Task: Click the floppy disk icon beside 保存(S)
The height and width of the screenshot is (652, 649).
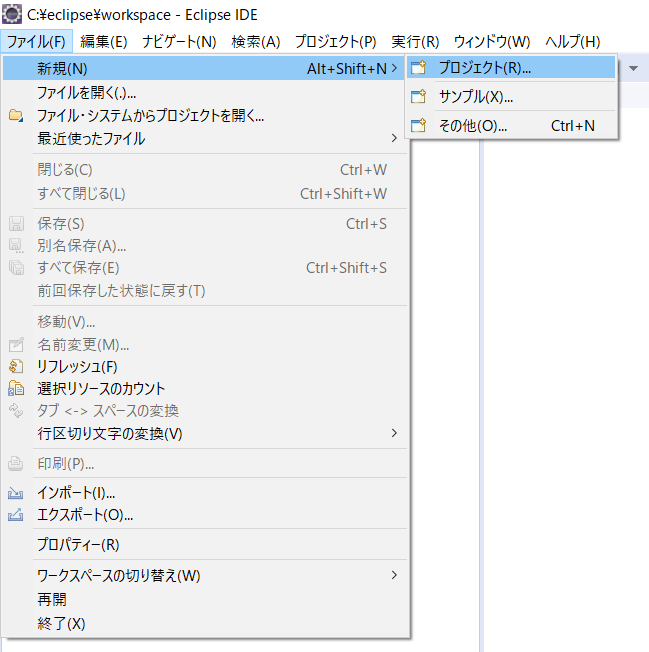Action: pyautogui.click(x=16, y=224)
